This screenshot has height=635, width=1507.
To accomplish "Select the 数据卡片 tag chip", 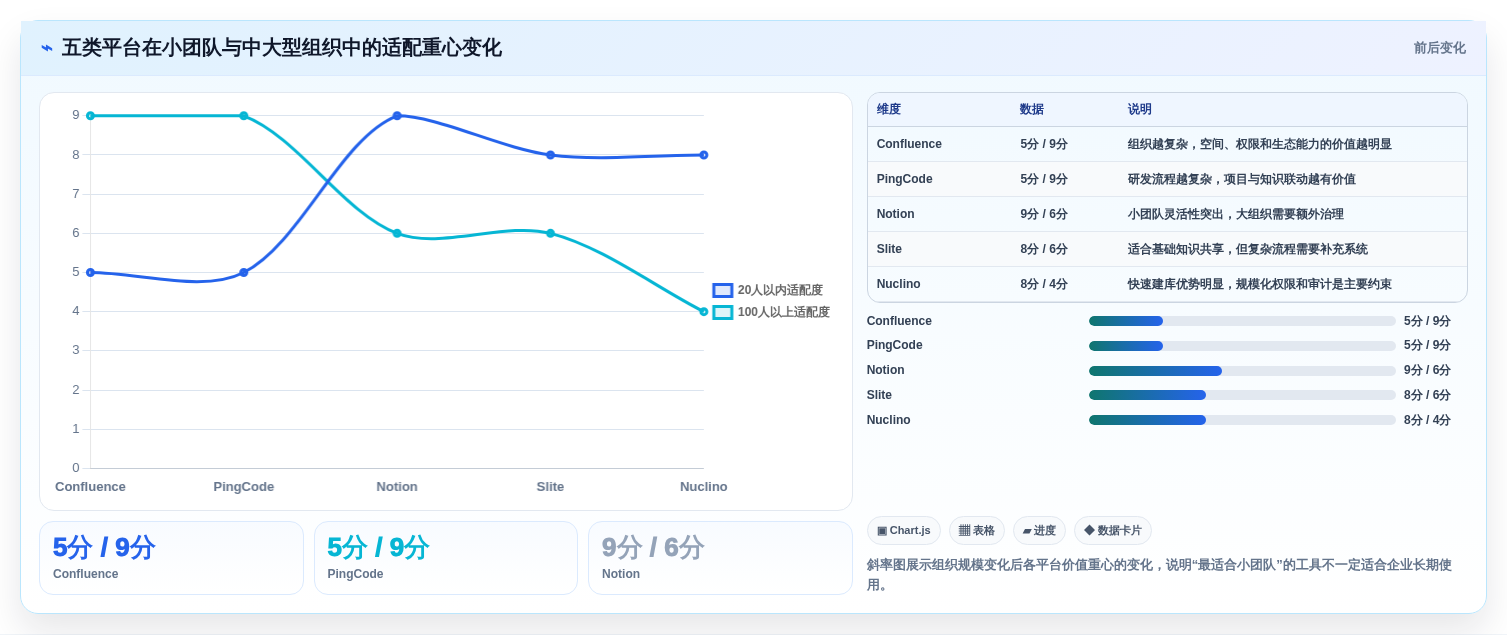I will coord(1112,530).
